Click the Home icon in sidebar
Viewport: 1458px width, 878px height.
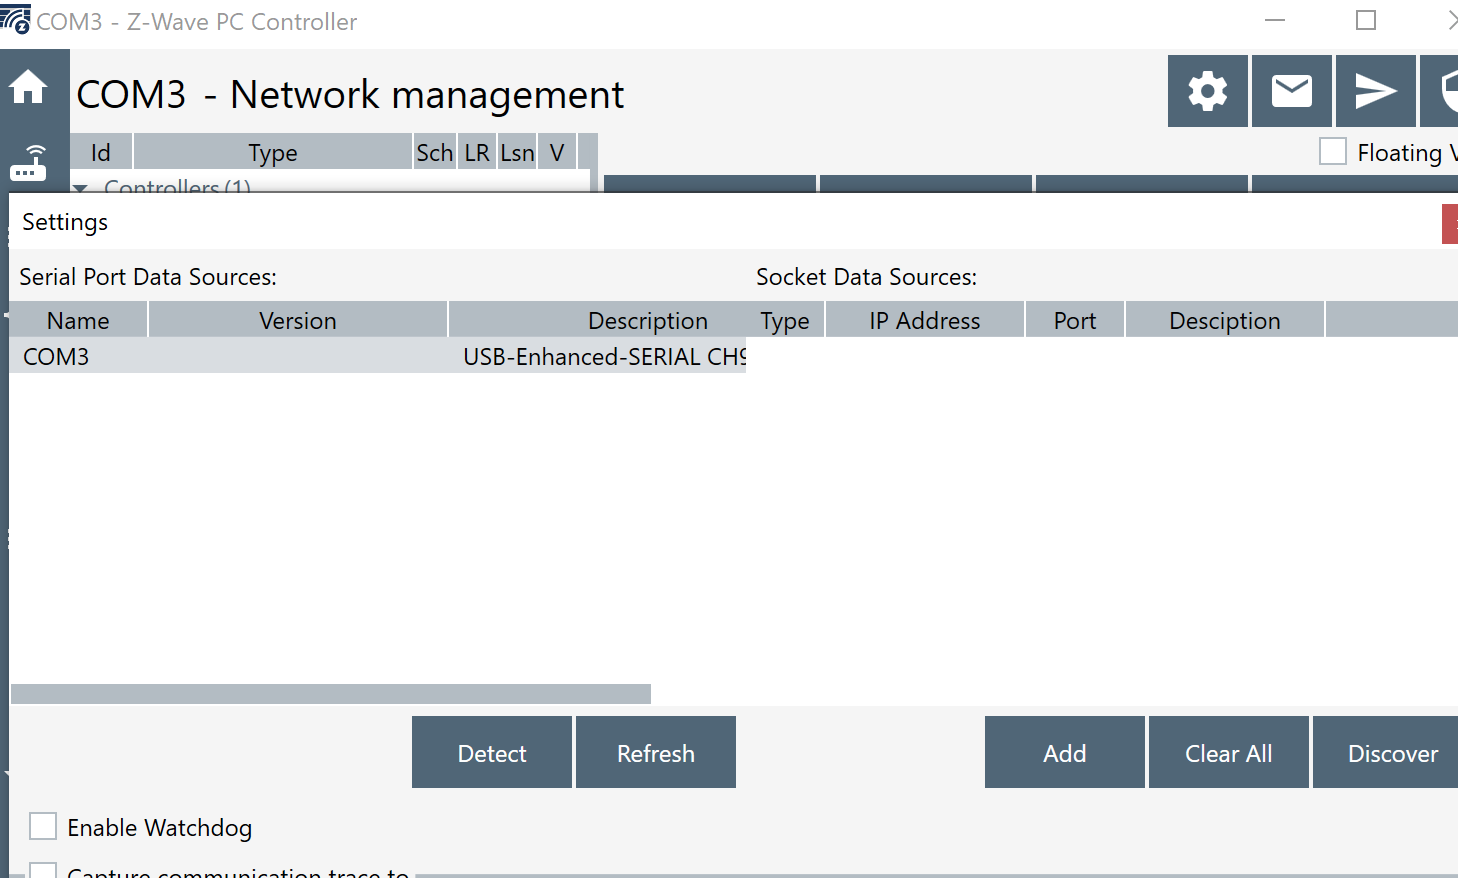28,88
